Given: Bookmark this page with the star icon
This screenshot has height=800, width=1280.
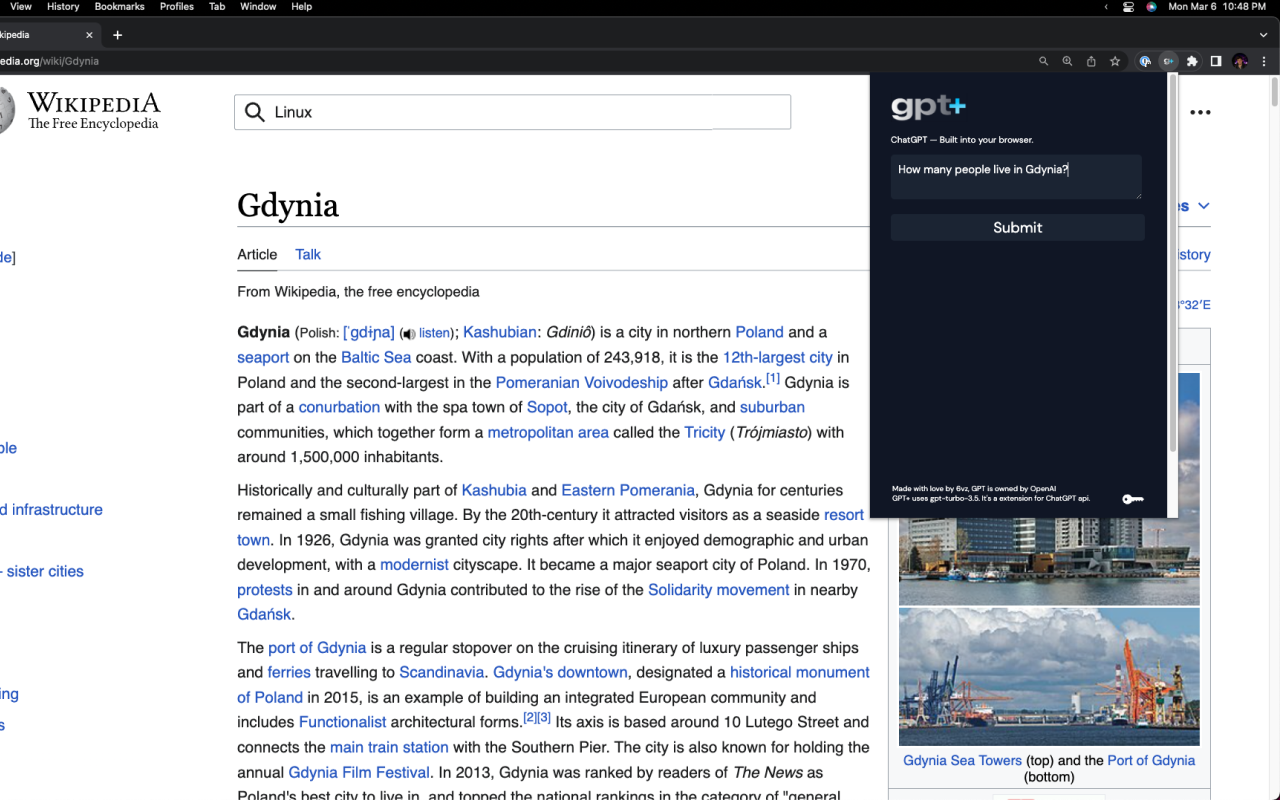Looking at the screenshot, I should tap(1115, 61).
